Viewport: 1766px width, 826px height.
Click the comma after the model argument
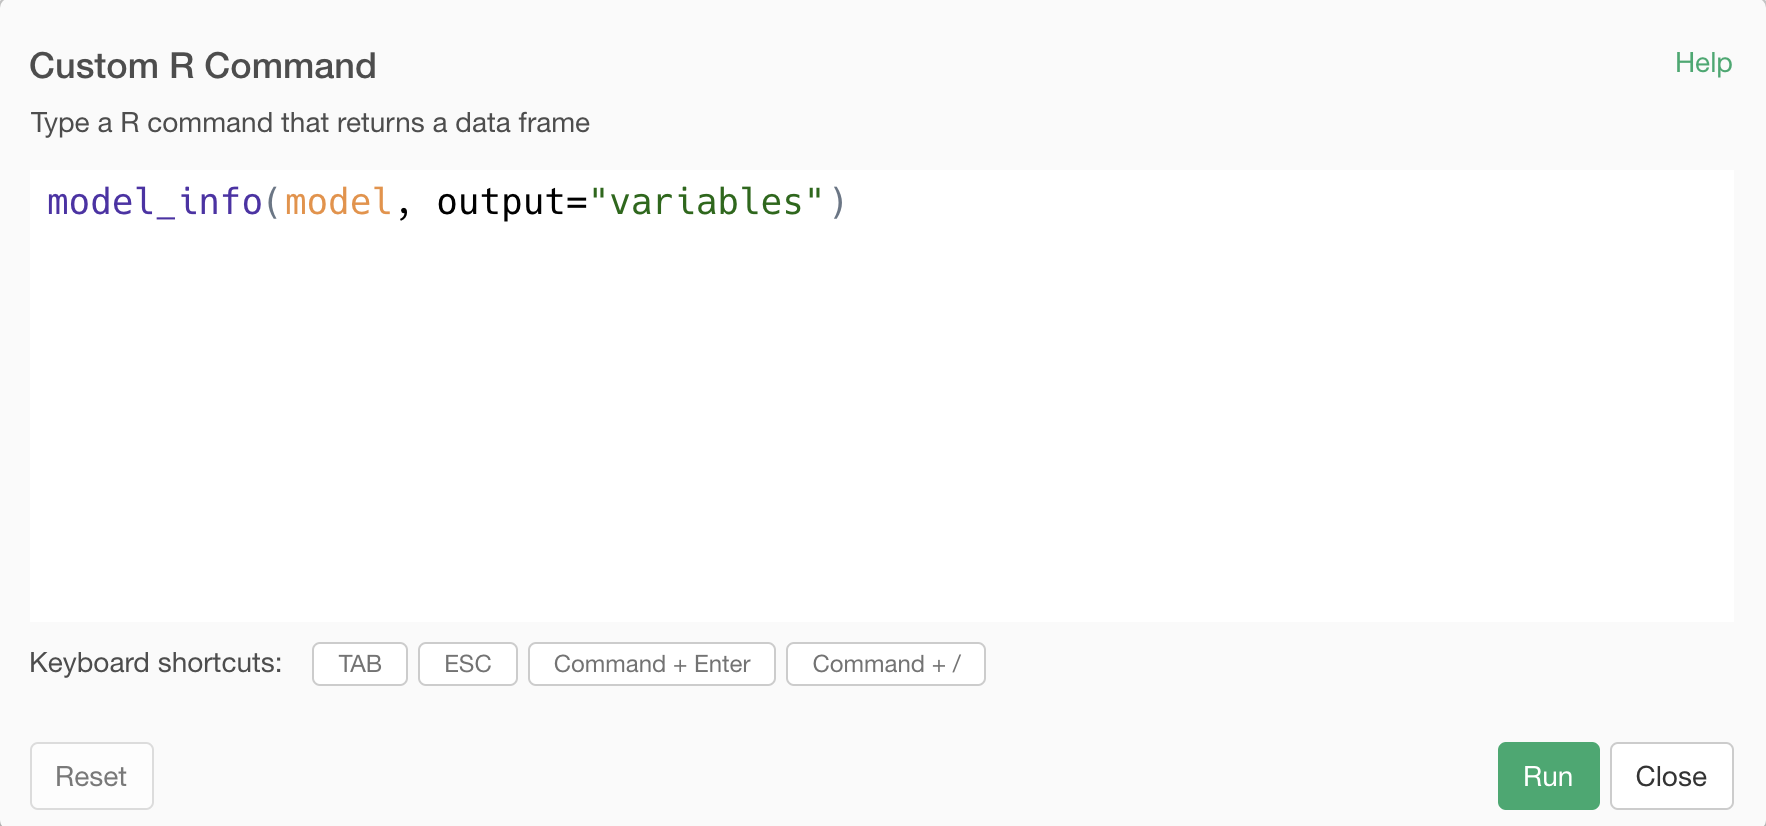pos(403,205)
